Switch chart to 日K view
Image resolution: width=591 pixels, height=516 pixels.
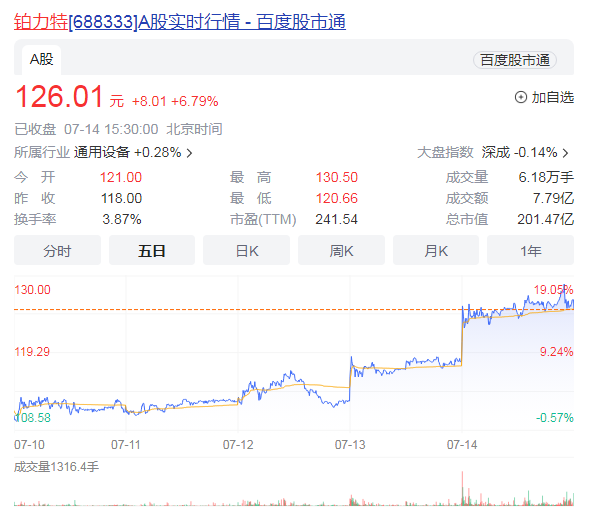point(247,250)
